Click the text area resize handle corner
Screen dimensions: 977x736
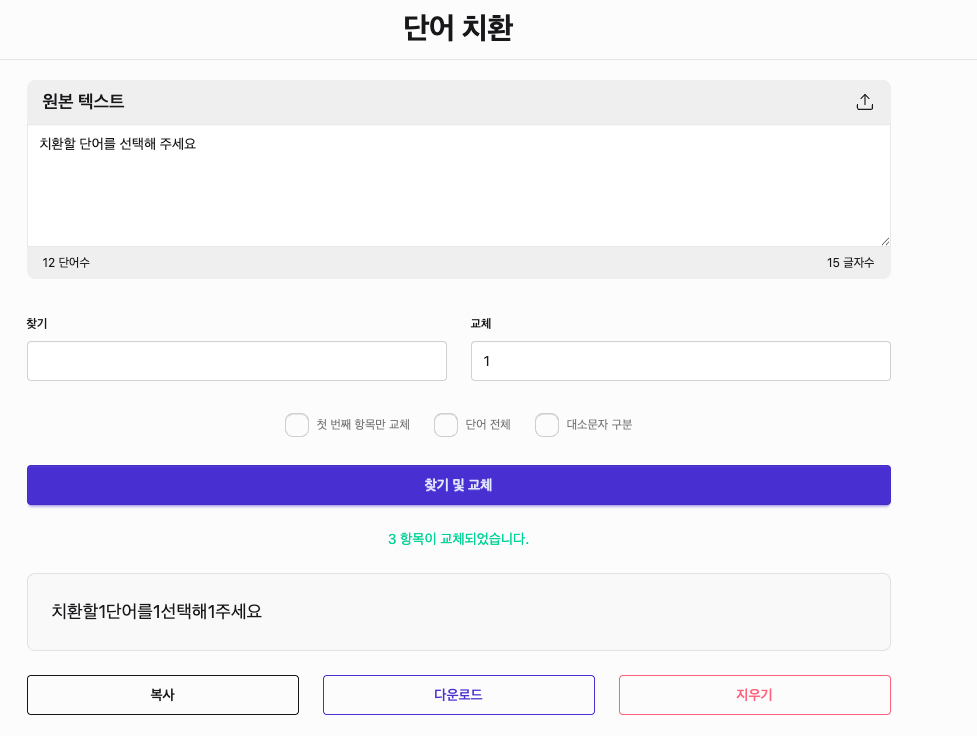(x=885, y=241)
